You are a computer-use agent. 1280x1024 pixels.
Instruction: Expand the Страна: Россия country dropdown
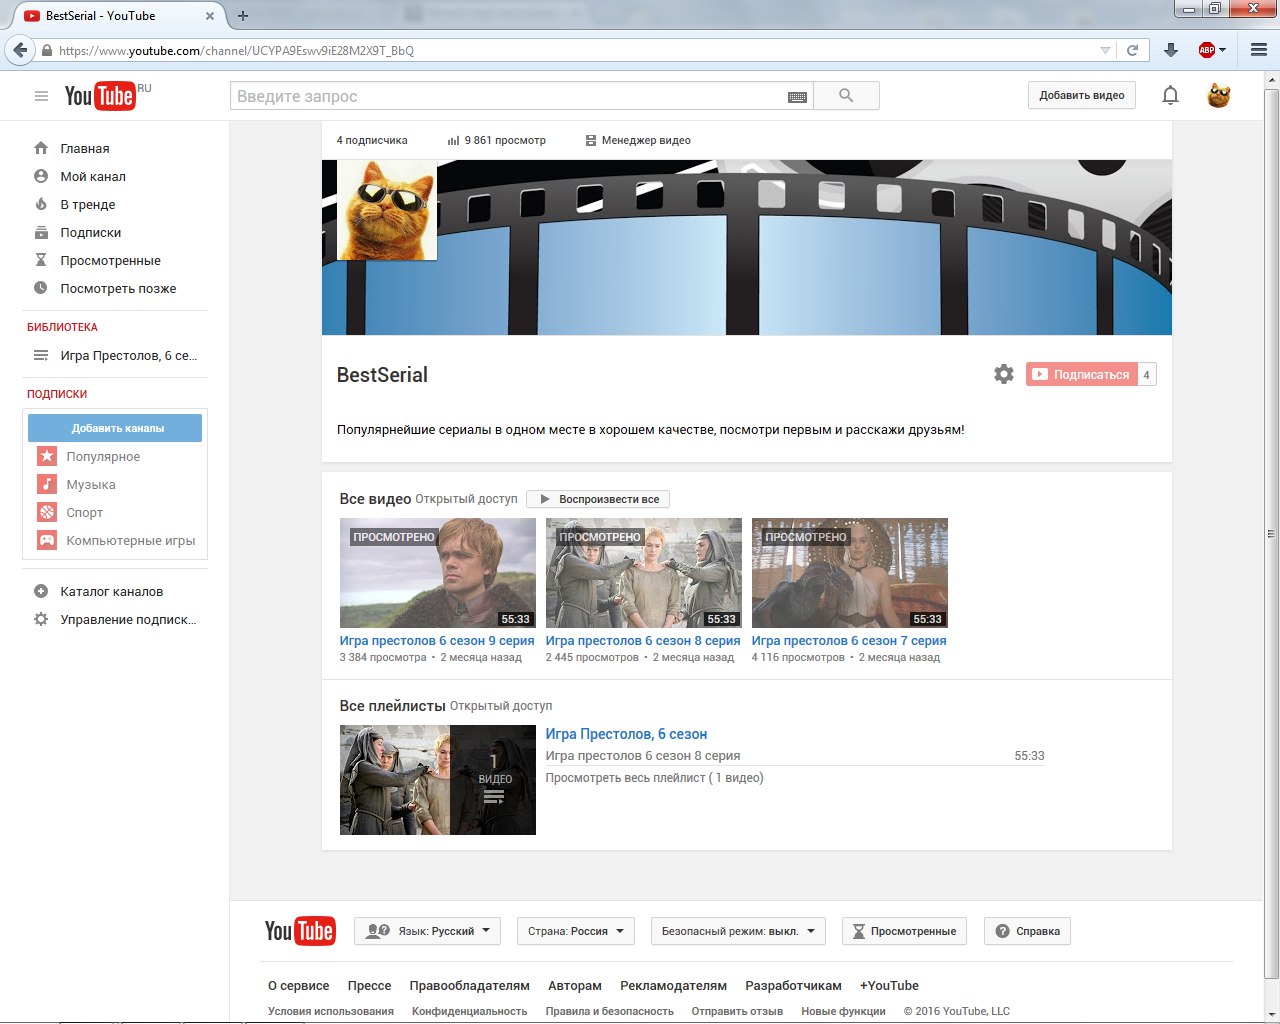pyautogui.click(x=575, y=931)
